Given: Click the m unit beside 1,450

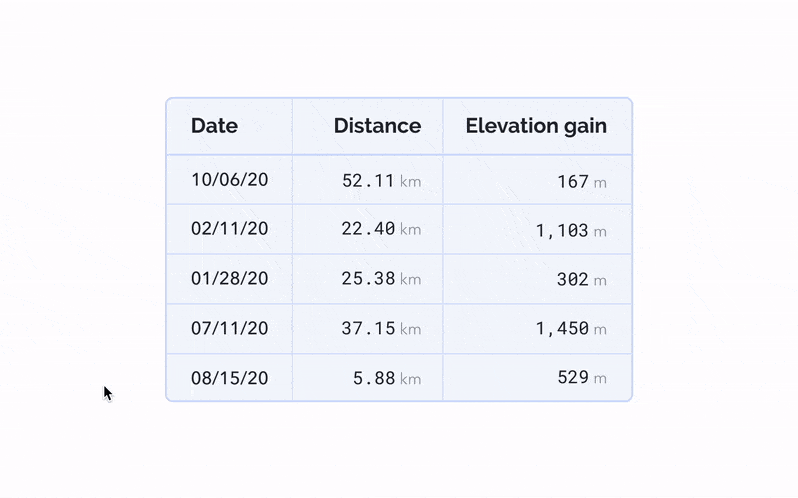Looking at the screenshot, I should [x=600, y=330].
